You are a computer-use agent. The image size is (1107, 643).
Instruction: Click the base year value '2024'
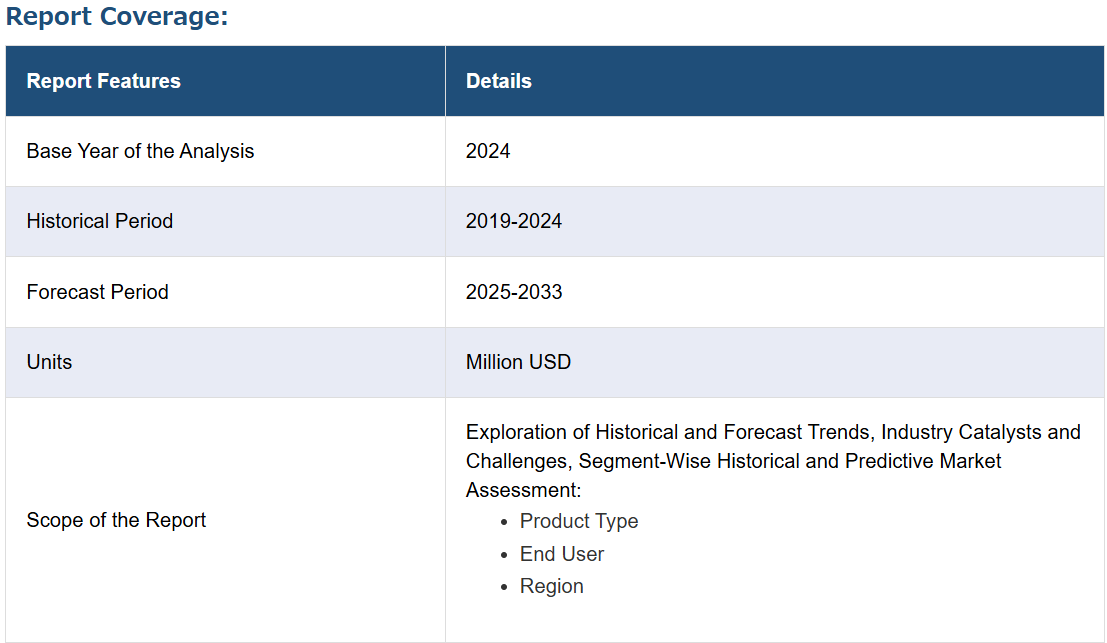pos(488,151)
